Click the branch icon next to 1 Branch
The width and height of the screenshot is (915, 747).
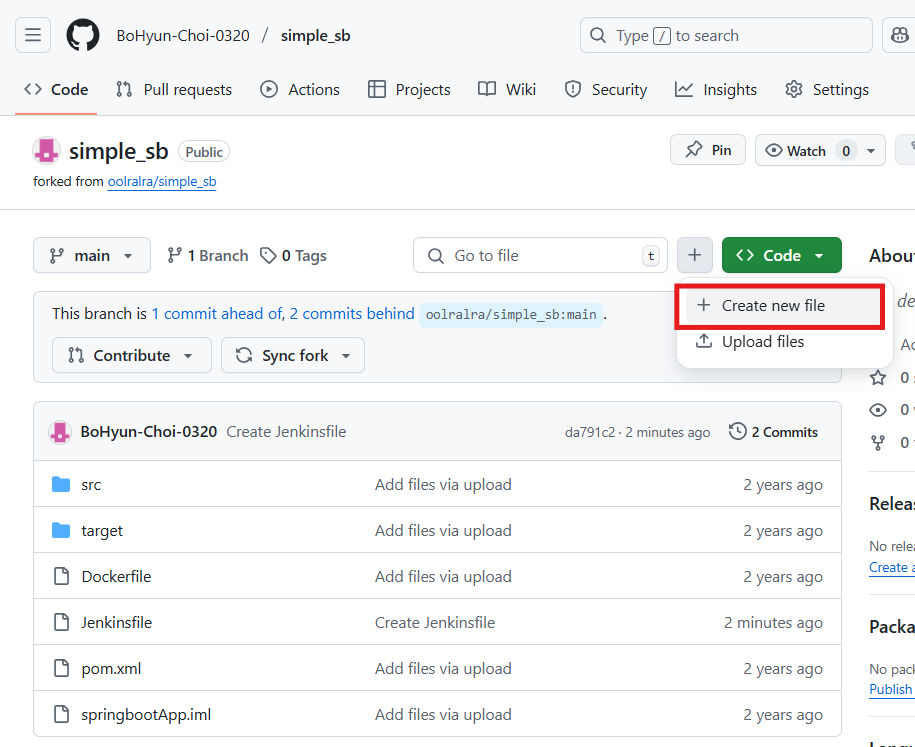click(x=174, y=255)
